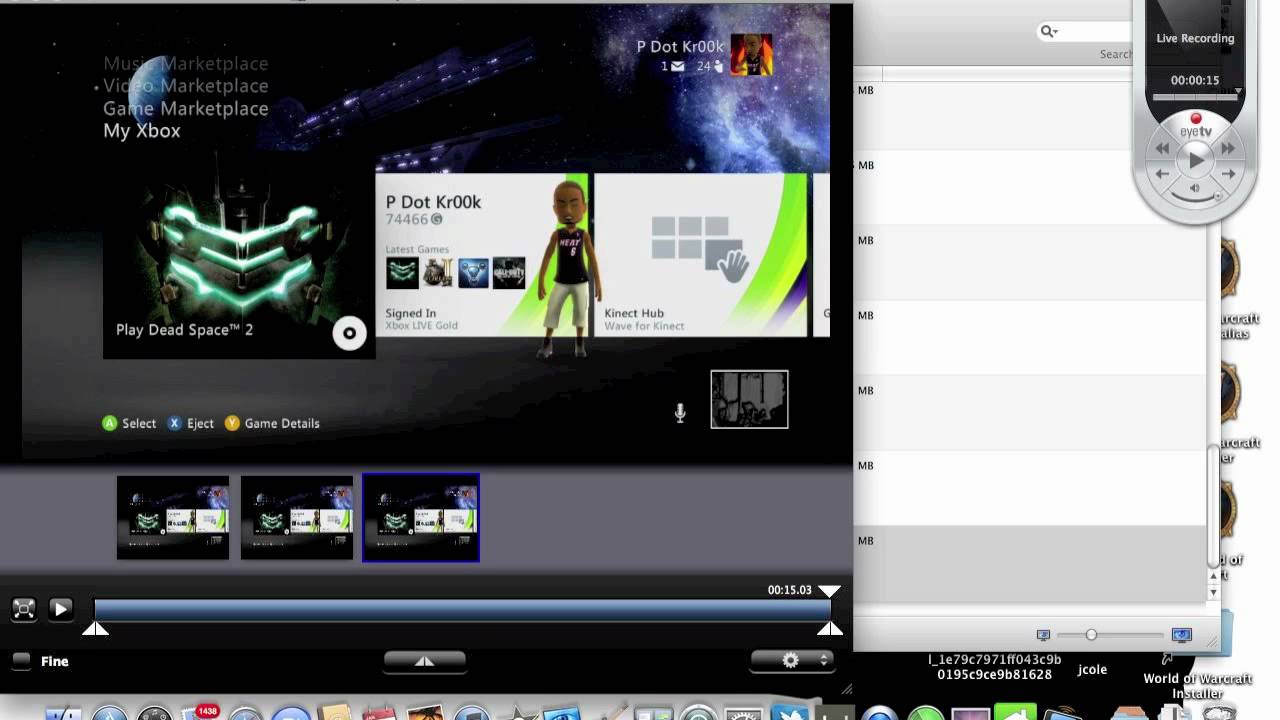Collapse the thumbnail strip with the triangle button

pos(425,660)
